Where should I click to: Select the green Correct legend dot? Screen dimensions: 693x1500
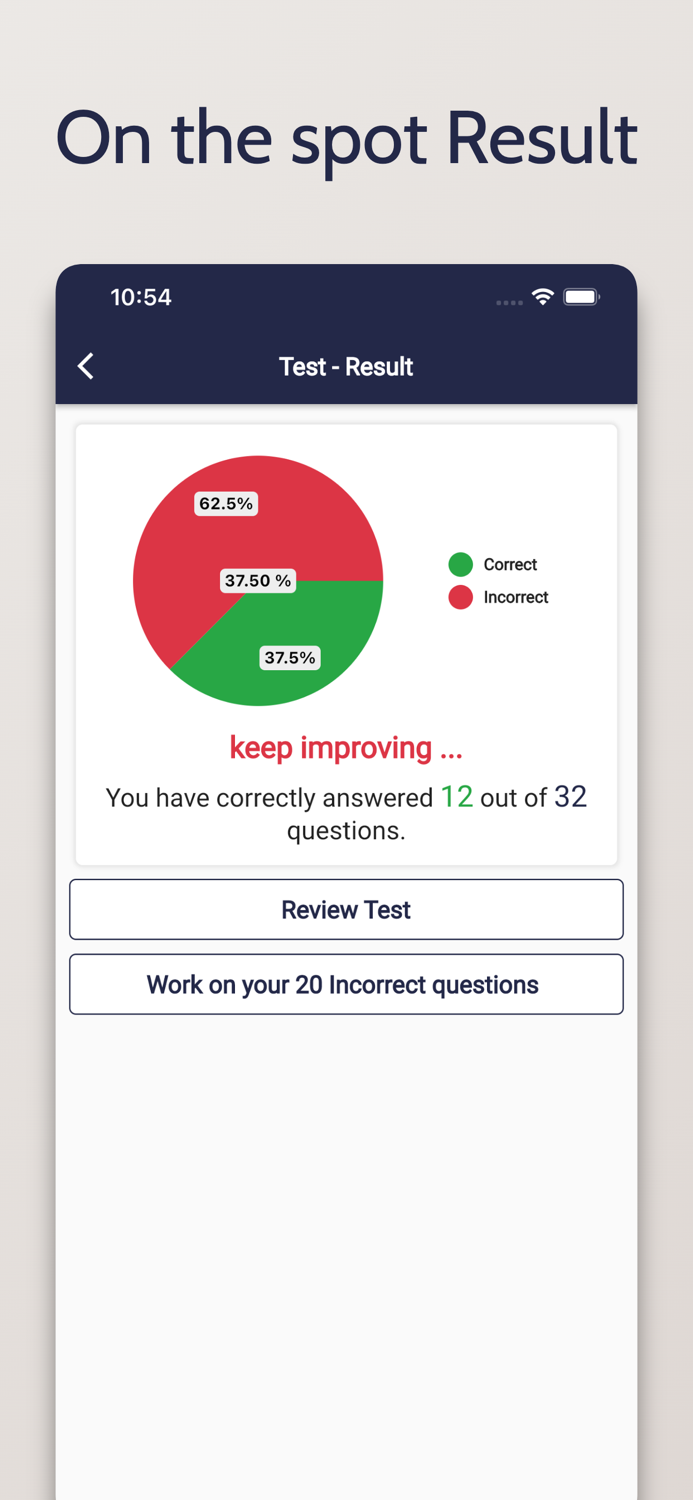[460, 564]
